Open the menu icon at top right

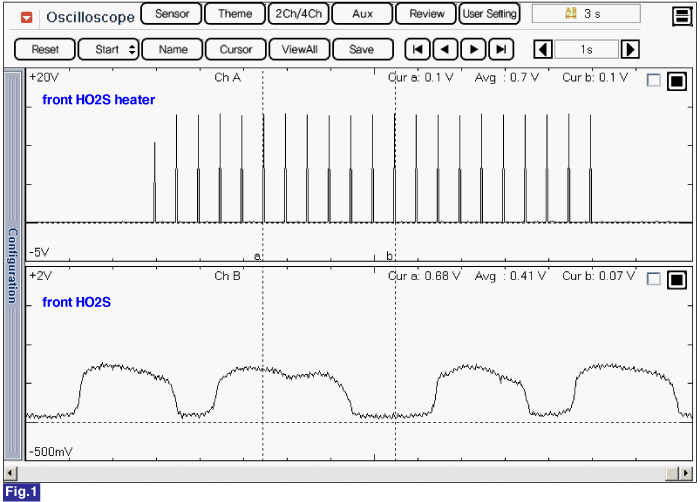(681, 14)
